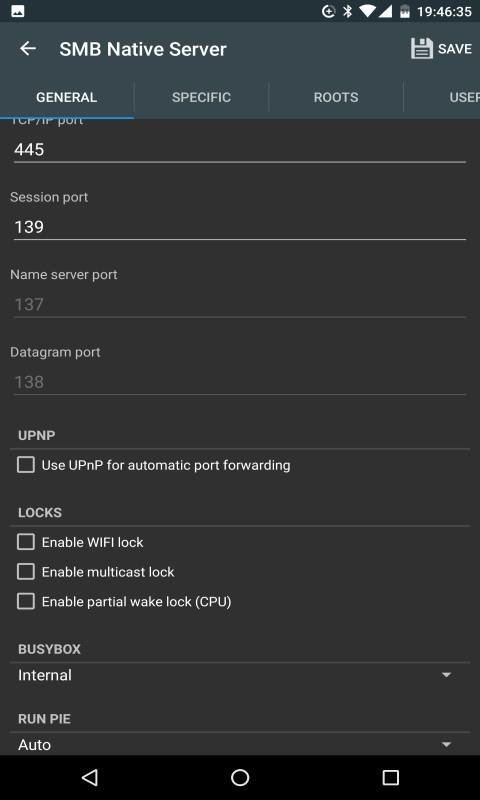The height and width of the screenshot is (800, 480).
Task: Tap the WiFi signal status icon
Action: [366, 11]
